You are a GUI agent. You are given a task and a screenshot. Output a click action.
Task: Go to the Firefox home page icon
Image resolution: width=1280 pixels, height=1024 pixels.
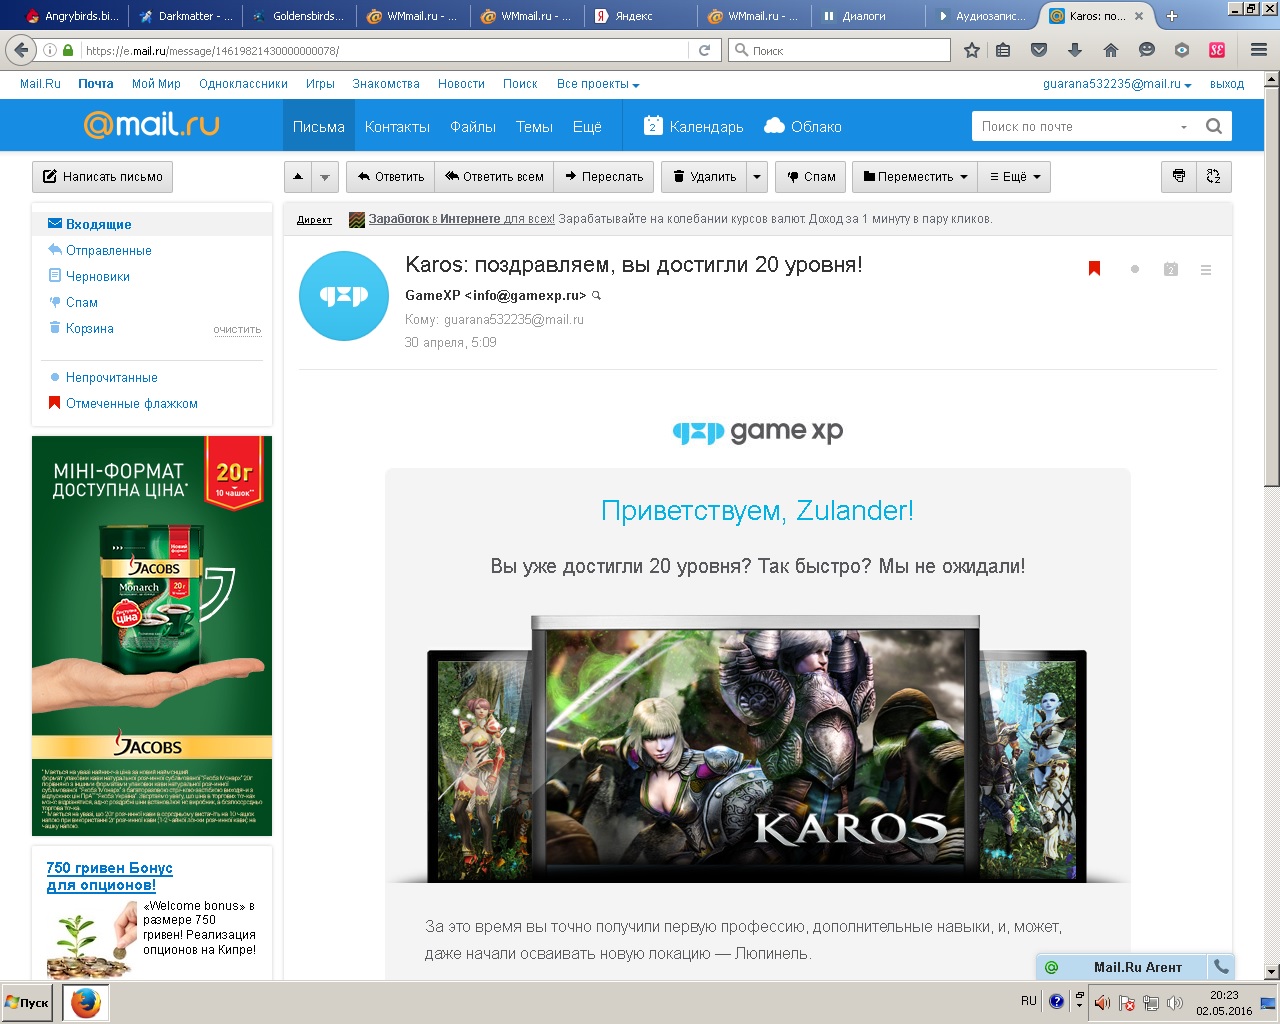[x=1110, y=50]
